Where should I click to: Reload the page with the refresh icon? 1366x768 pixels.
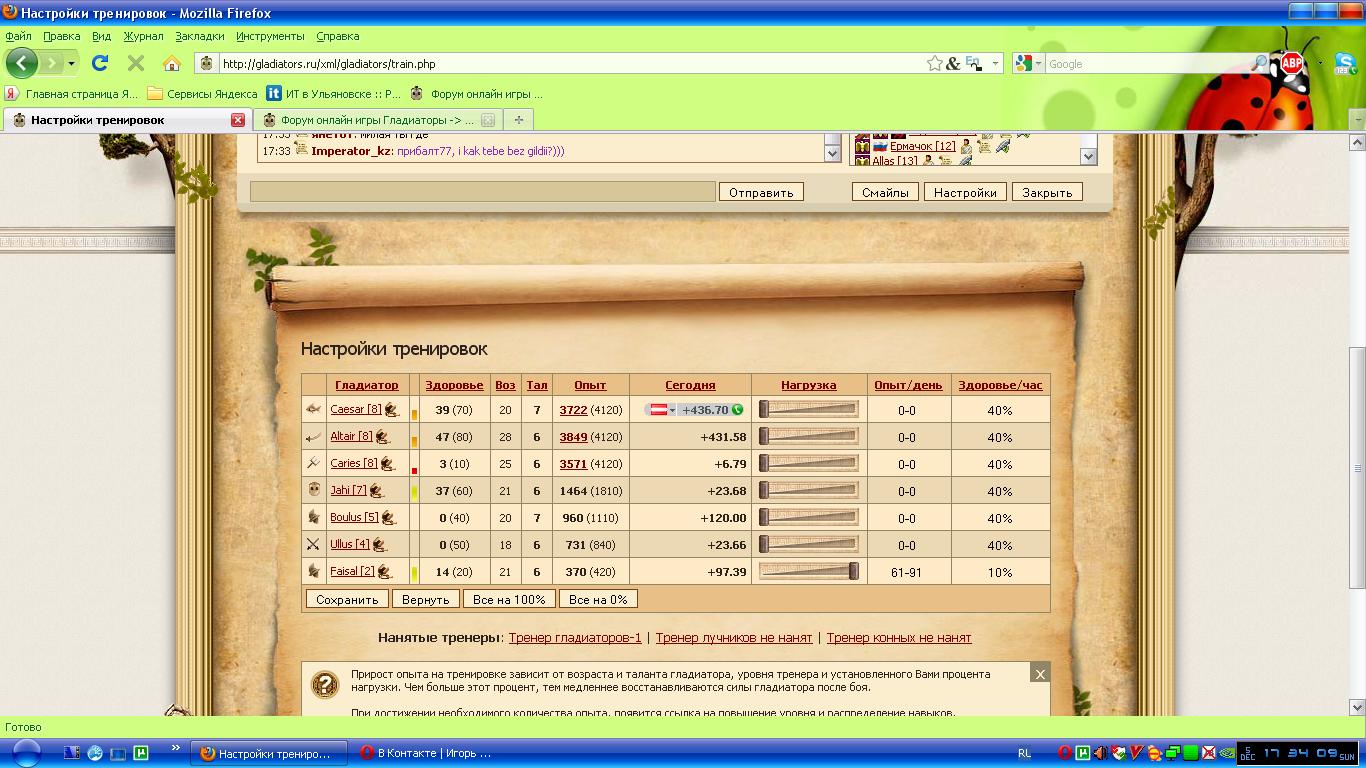click(x=100, y=63)
